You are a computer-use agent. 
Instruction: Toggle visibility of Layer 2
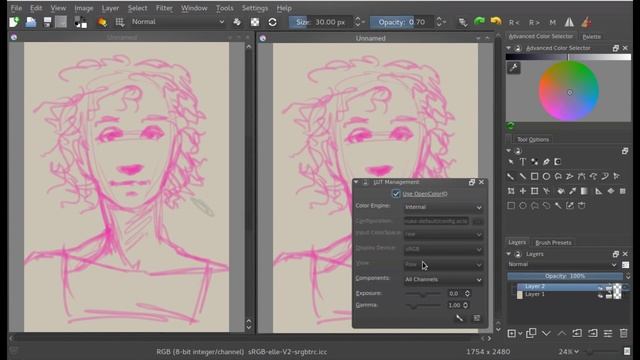(600, 287)
